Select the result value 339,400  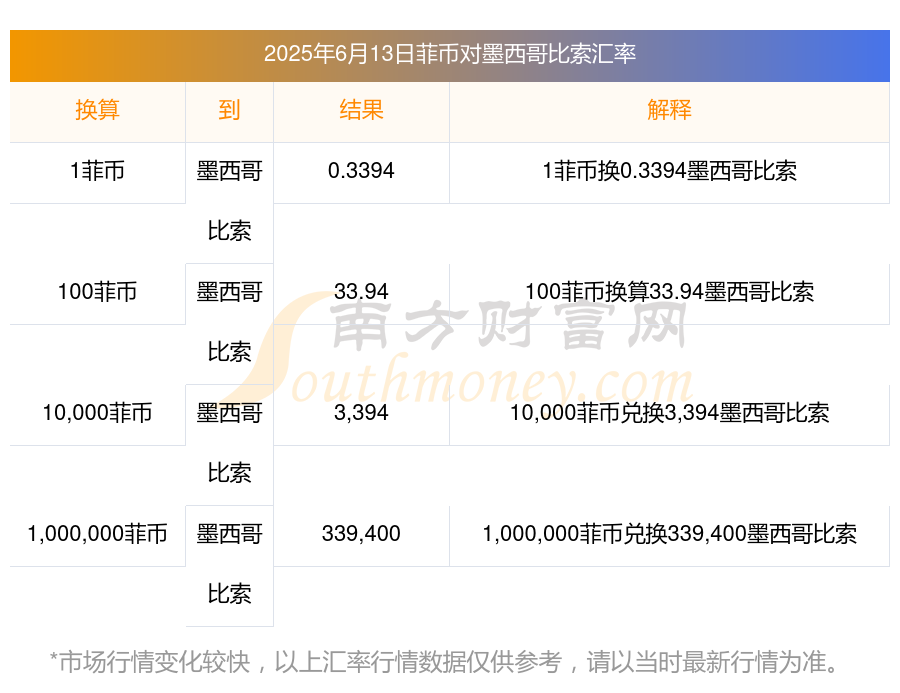point(361,534)
